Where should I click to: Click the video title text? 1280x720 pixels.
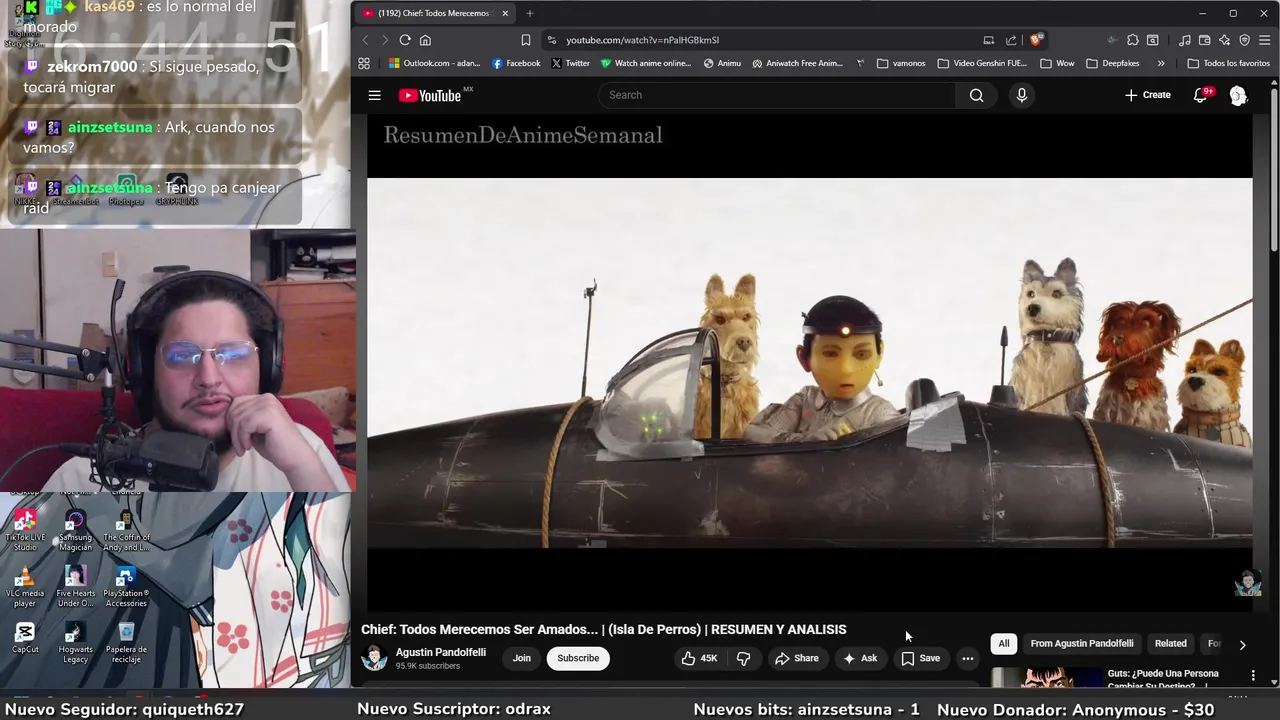pos(604,629)
